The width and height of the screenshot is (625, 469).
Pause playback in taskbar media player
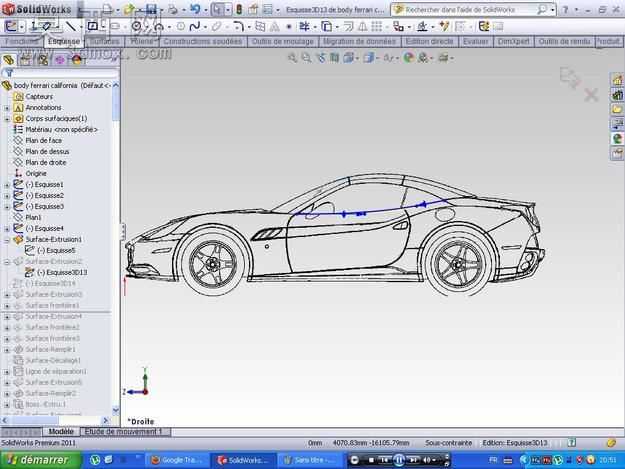pyautogui.click(x=399, y=460)
